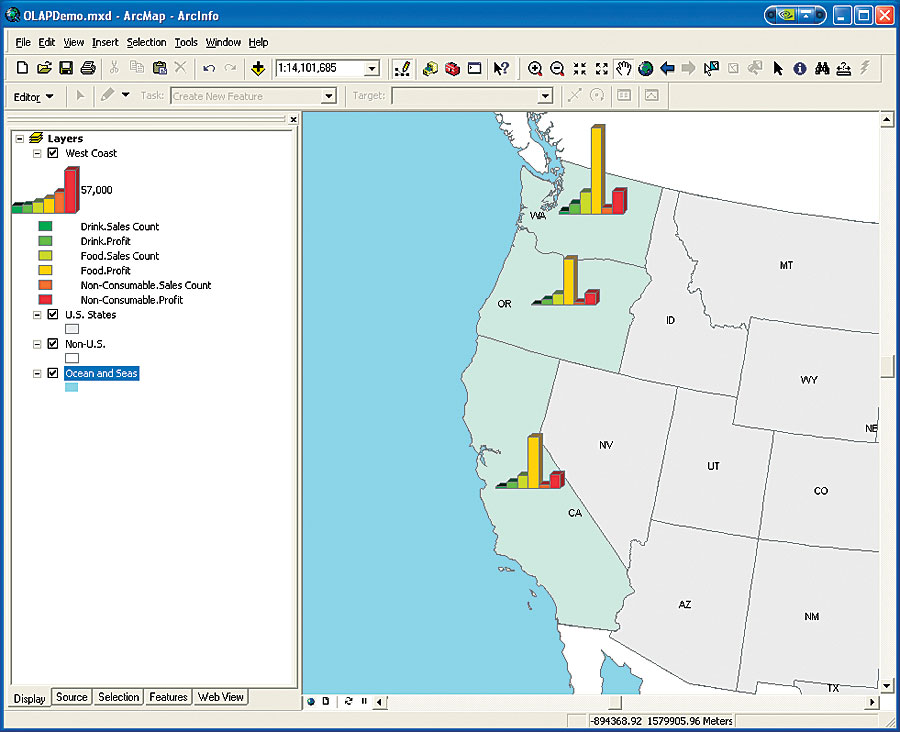Click the Food.Profit yellow swatch
Image resolution: width=900 pixels, height=732 pixels.
tap(45, 270)
